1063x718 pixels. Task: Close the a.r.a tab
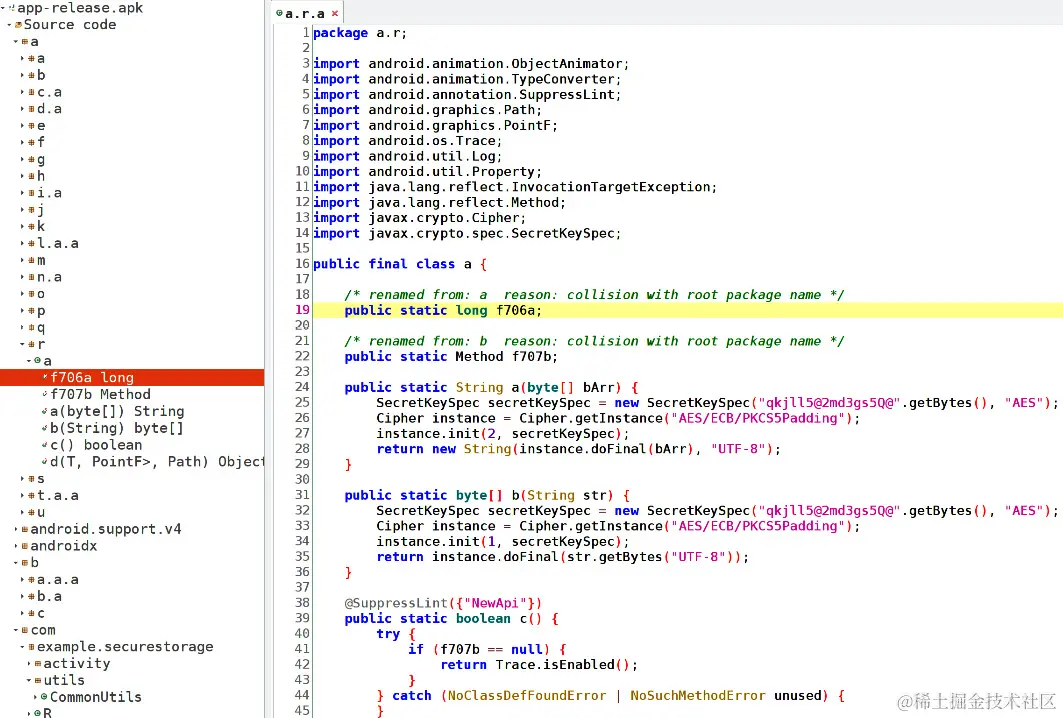(335, 13)
